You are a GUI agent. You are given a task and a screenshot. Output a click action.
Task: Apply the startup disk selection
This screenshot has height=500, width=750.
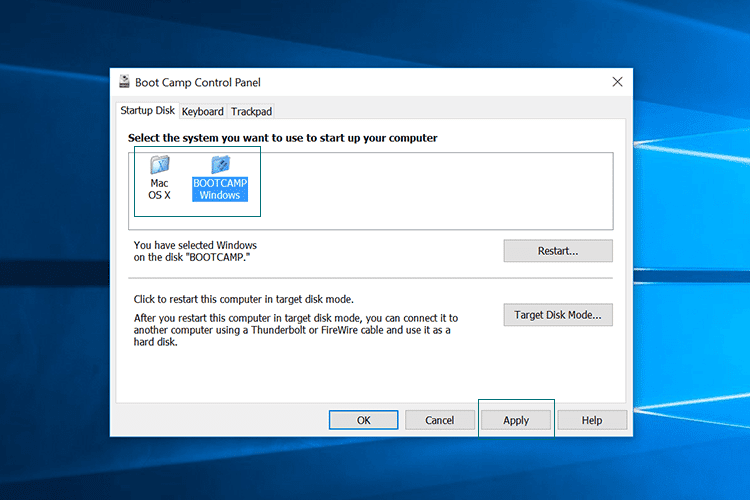click(x=516, y=420)
